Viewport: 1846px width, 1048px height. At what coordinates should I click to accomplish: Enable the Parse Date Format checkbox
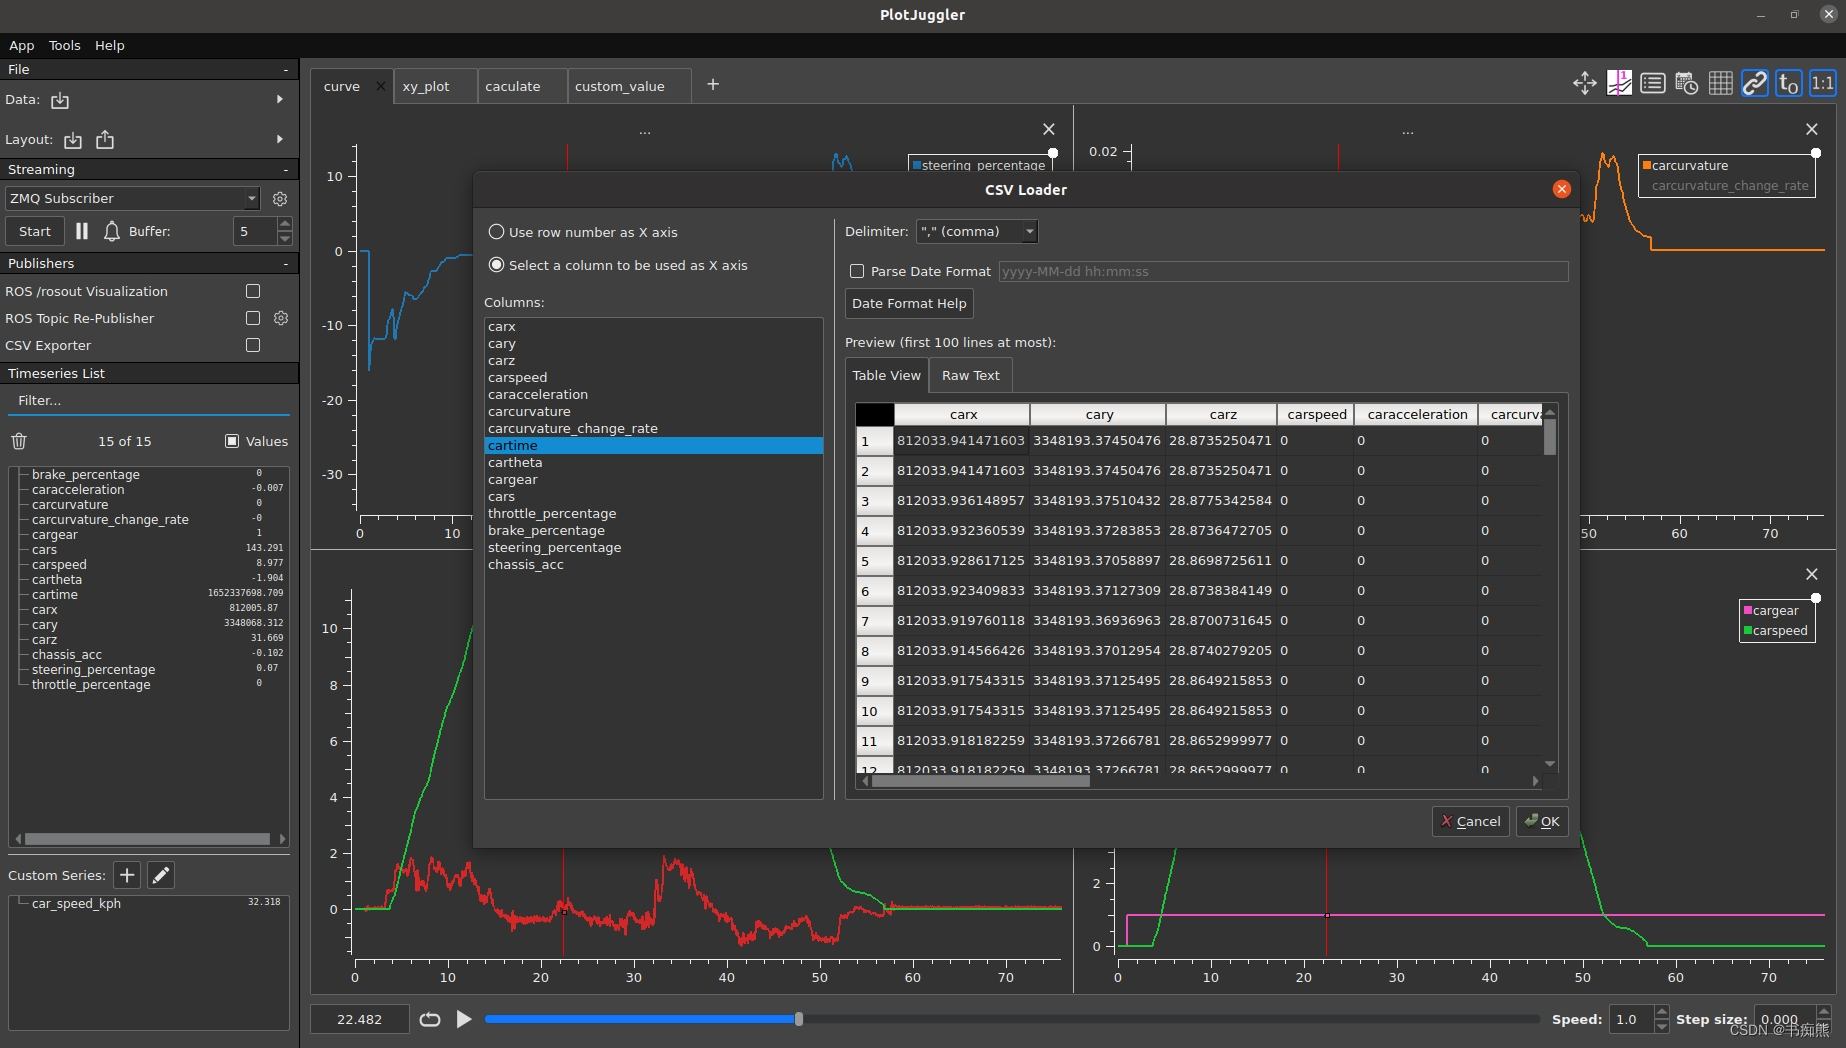point(857,271)
